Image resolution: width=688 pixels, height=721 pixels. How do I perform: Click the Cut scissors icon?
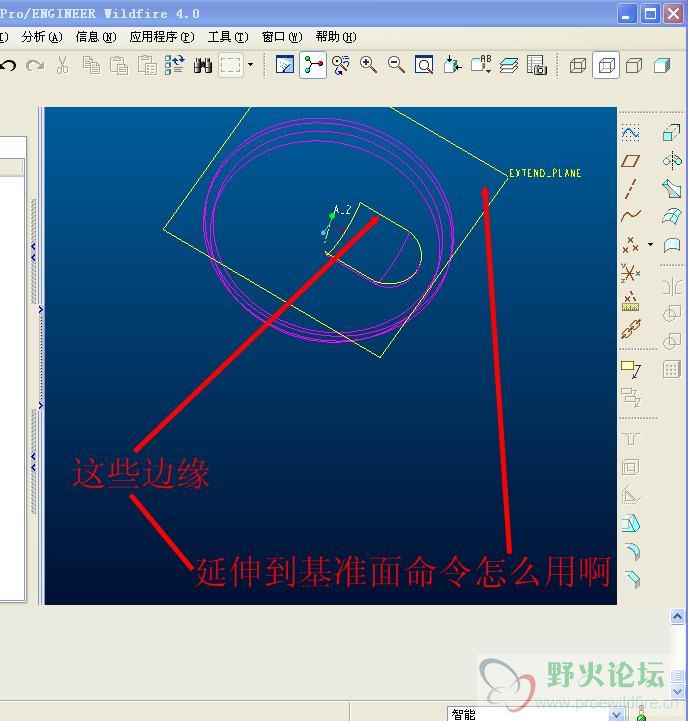coord(63,65)
